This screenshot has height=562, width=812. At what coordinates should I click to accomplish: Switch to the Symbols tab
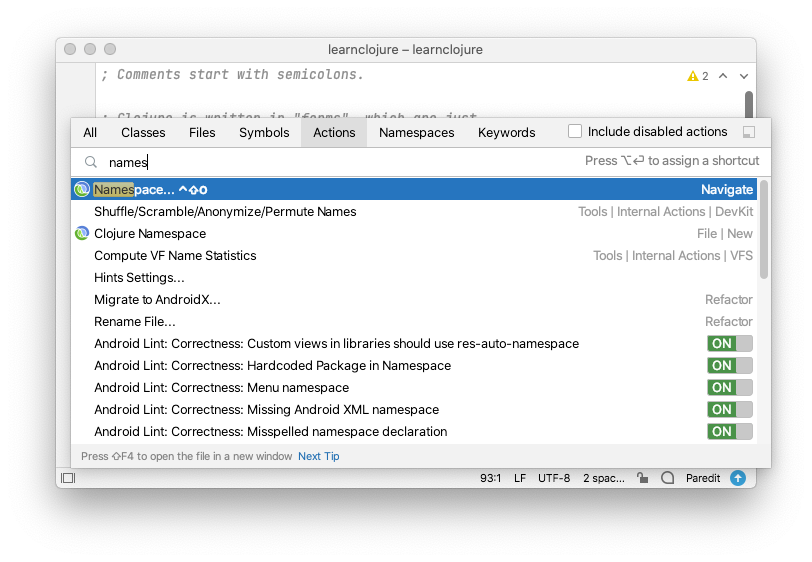point(264,133)
